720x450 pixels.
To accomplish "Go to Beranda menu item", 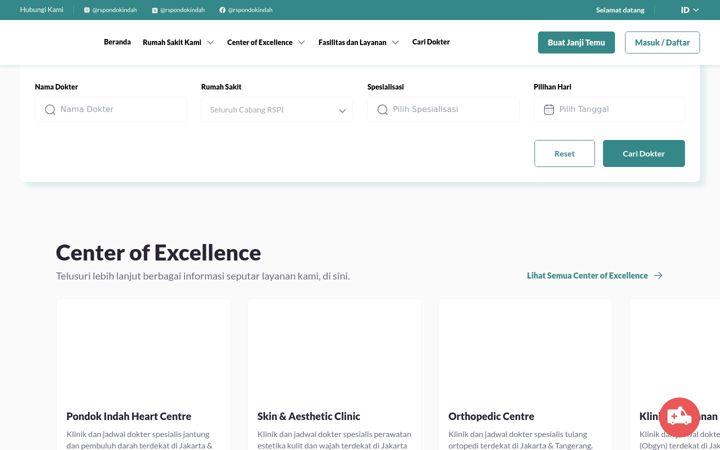I will tap(117, 42).
